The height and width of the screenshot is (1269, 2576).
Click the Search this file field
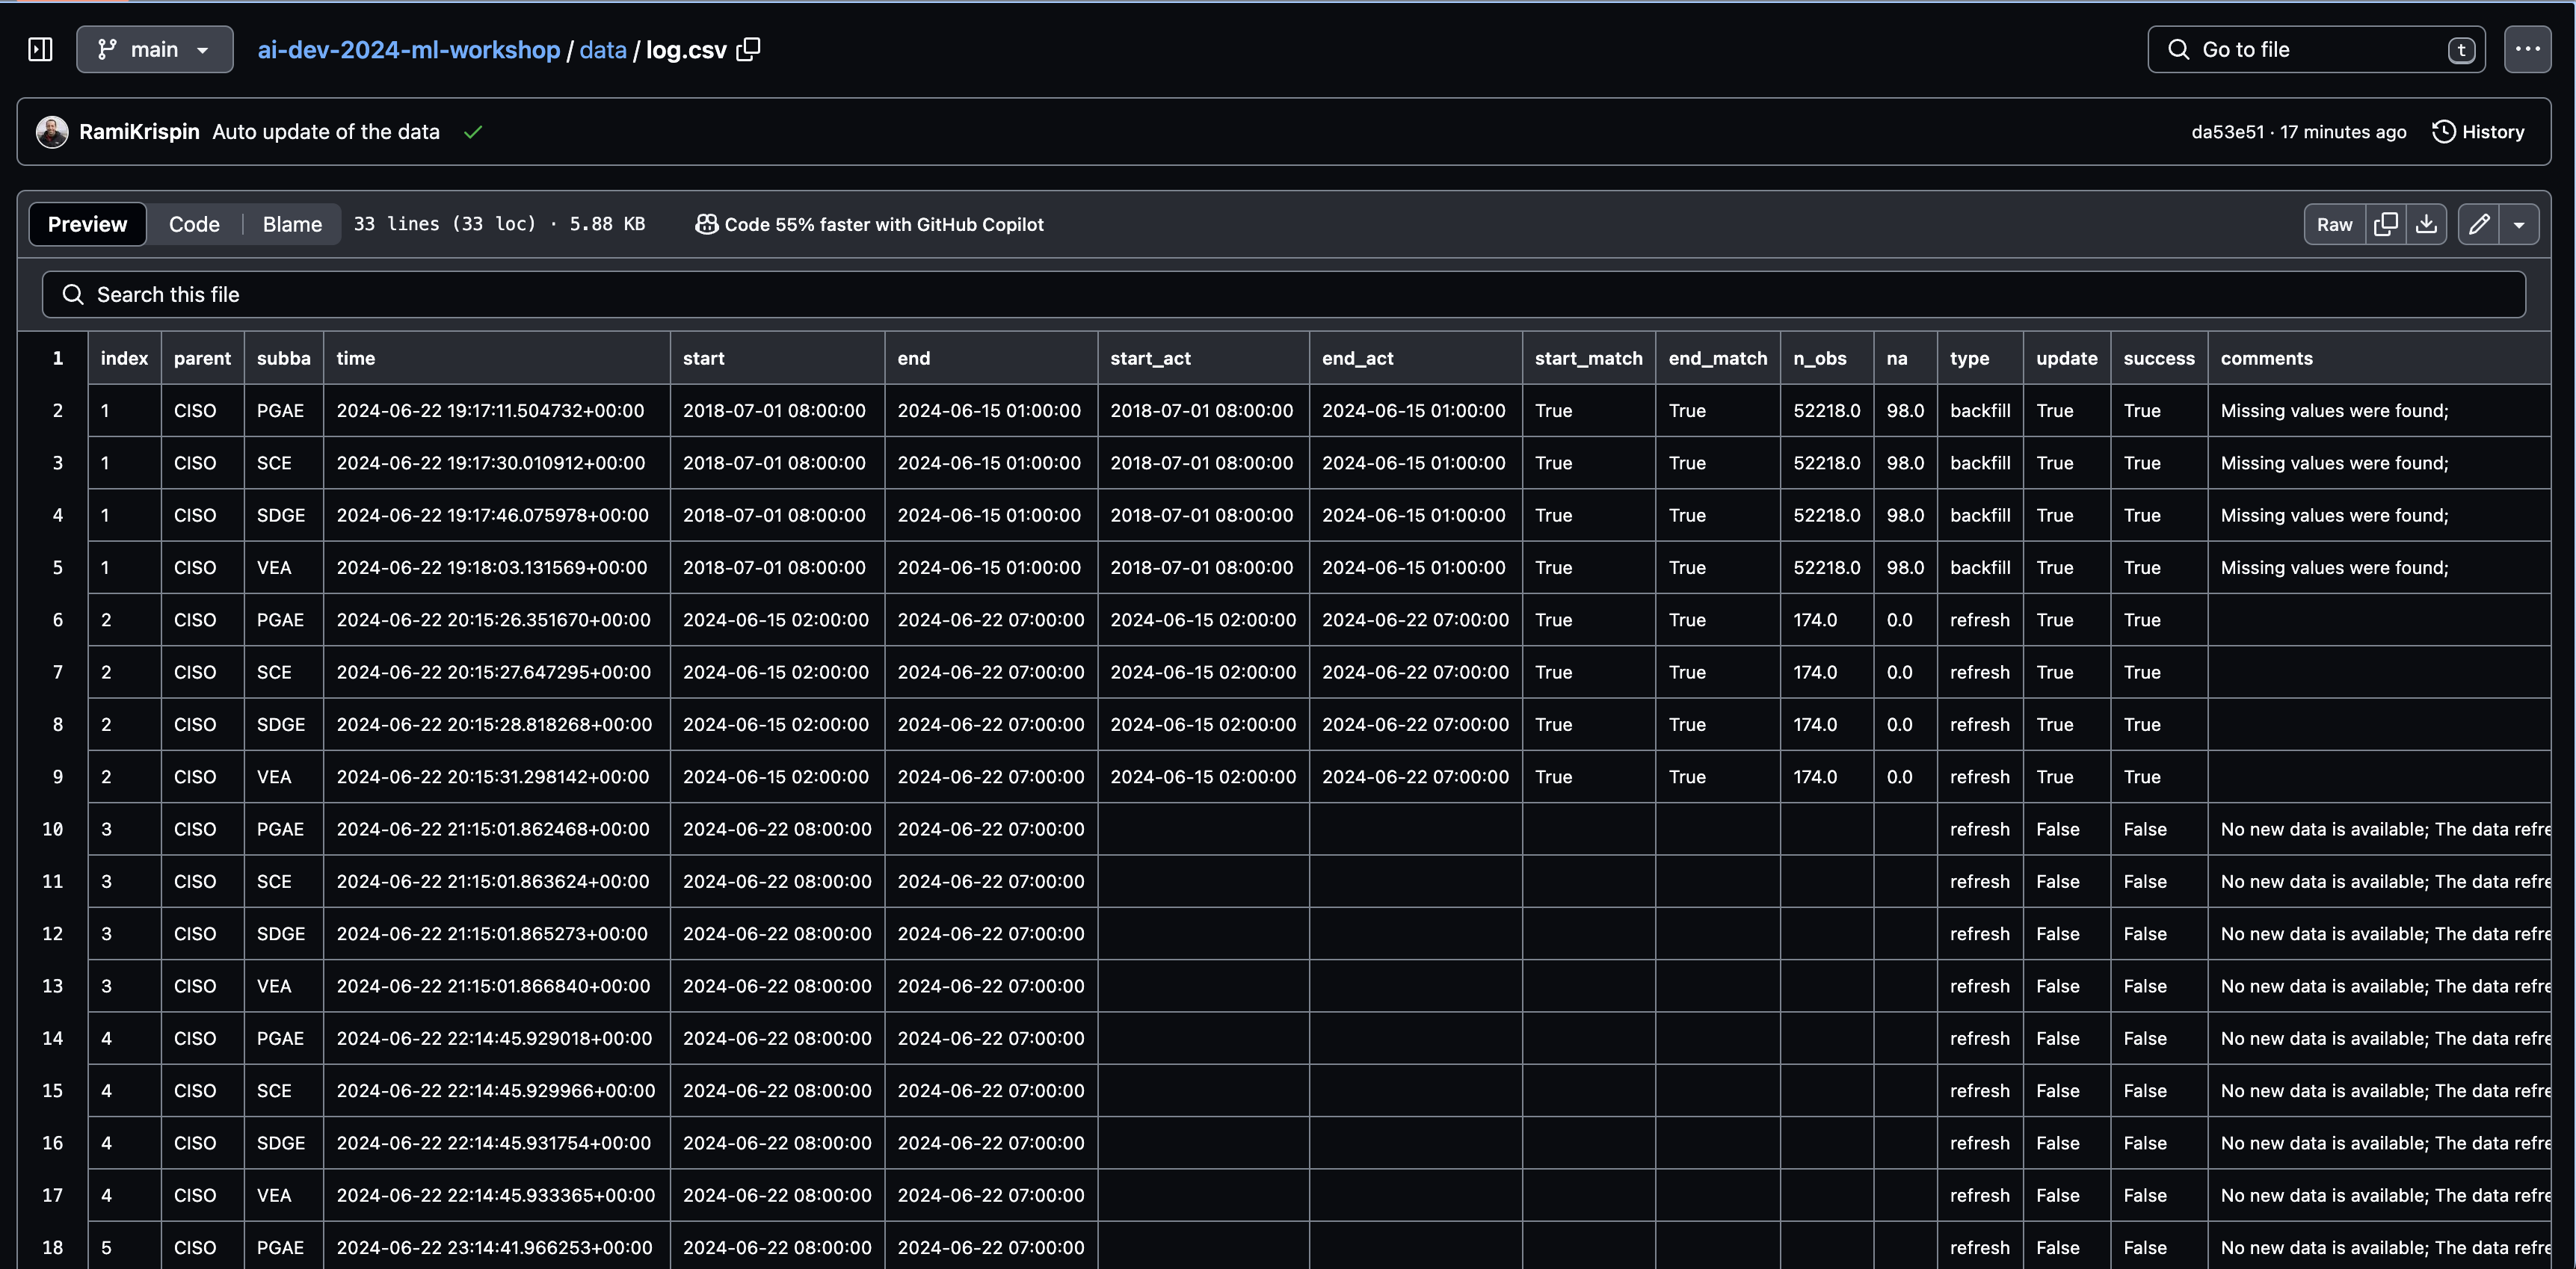pyautogui.click(x=1283, y=294)
